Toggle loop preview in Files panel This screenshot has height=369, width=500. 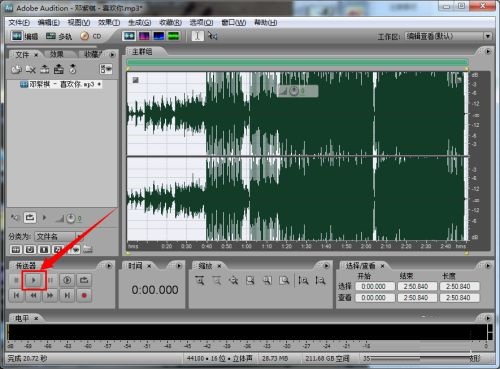(x=30, y=218)
